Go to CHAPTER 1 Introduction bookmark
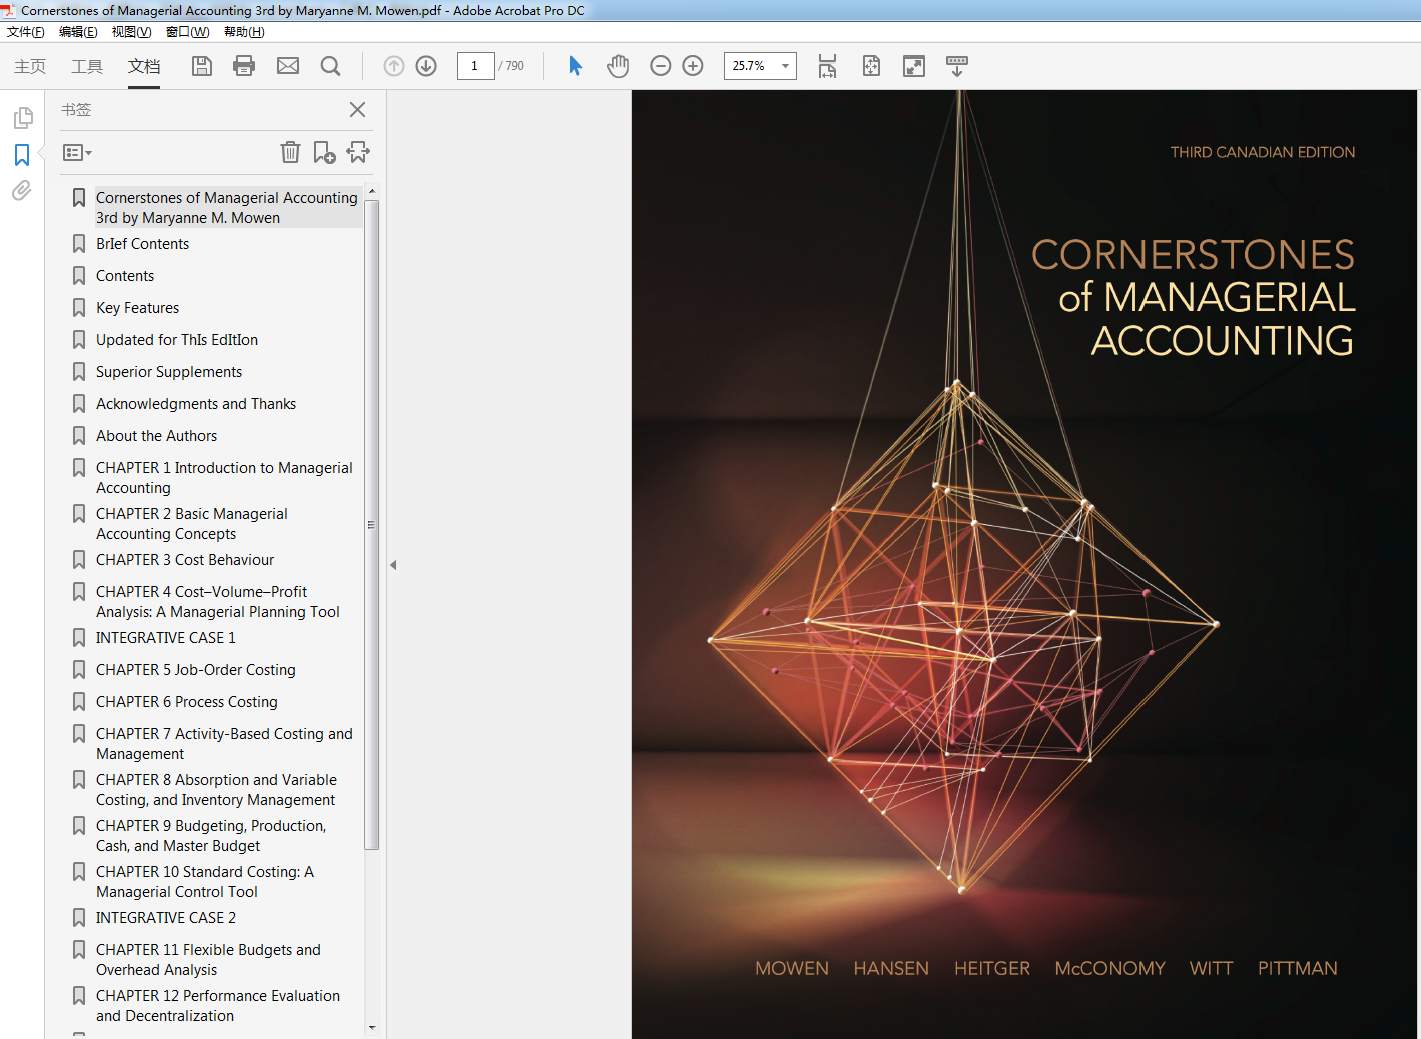The width and height of the screenshot is (1421, 1039). 224,478
